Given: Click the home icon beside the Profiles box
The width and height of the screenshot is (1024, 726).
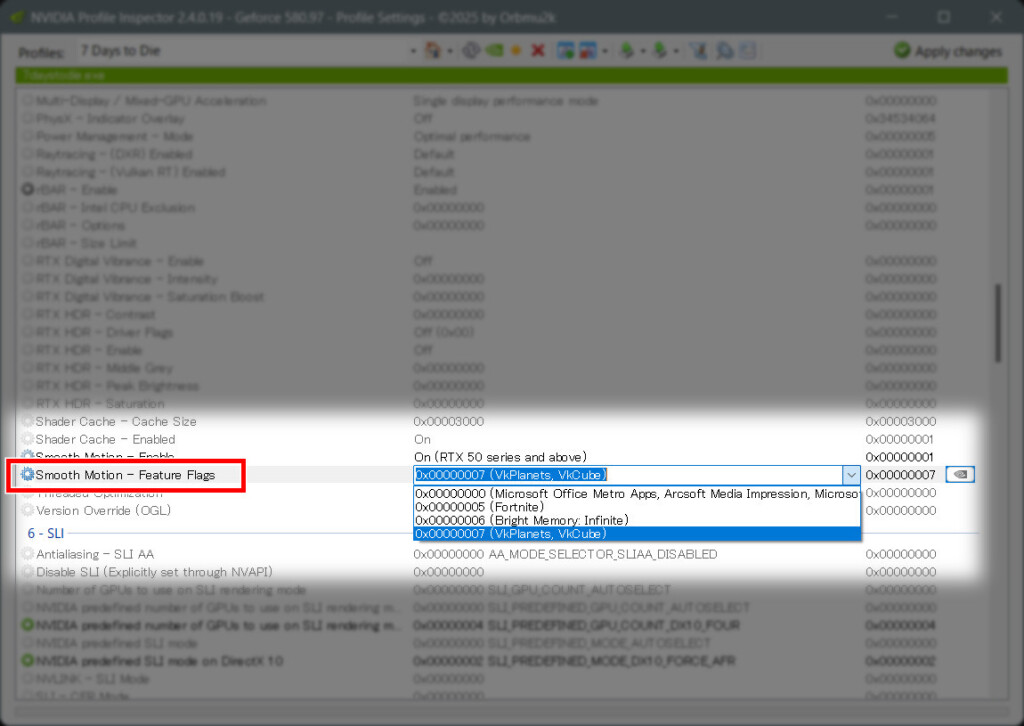Looking at the screenshot, I should pos(432,50).
